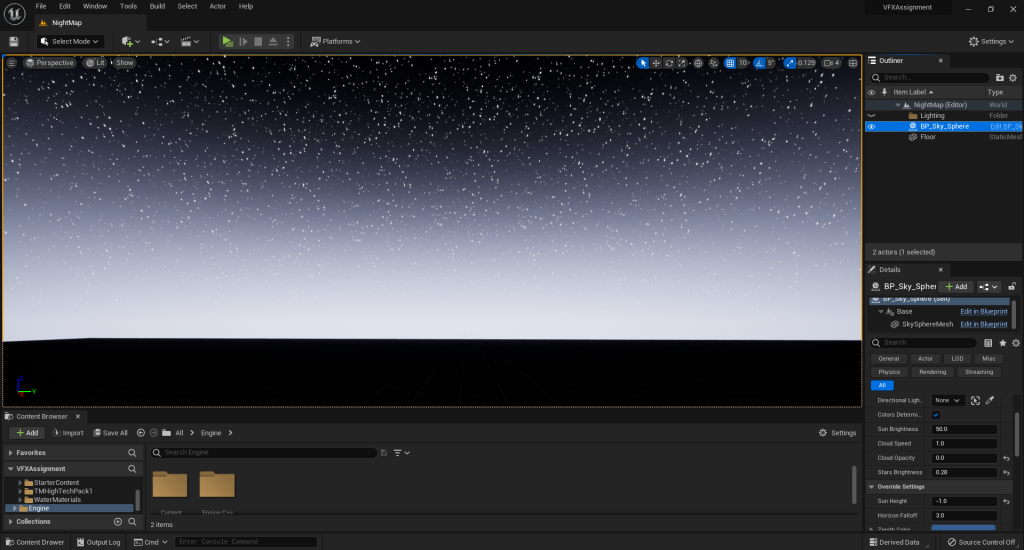Open the Platforms dropdown
This screenshot has height=550, width=1024.
pyautogui.click(x=335, y=41)
